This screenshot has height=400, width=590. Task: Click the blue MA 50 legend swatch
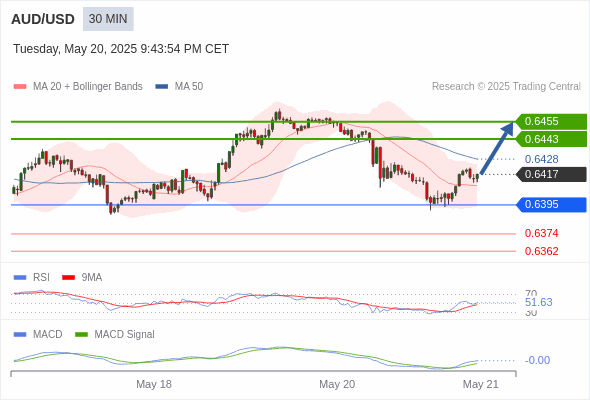(161, 87)
